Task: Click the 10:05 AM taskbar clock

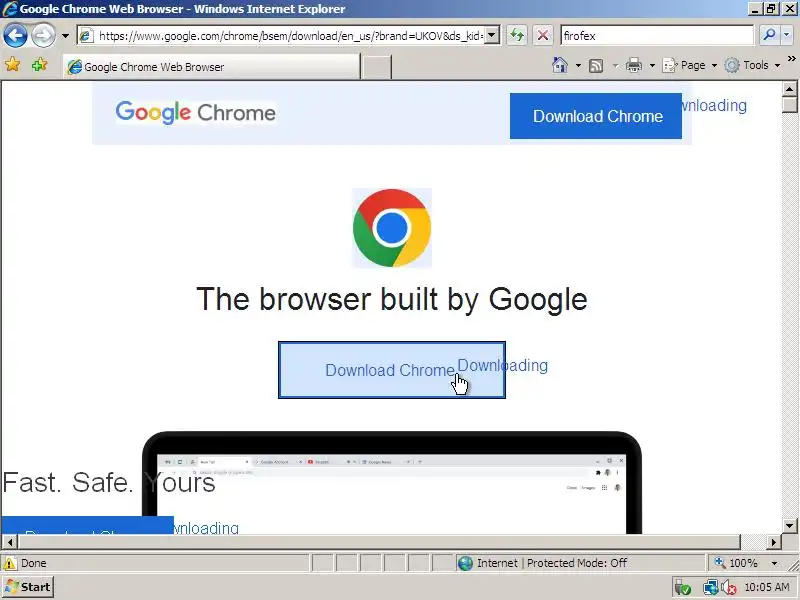Action: point(767,587)
